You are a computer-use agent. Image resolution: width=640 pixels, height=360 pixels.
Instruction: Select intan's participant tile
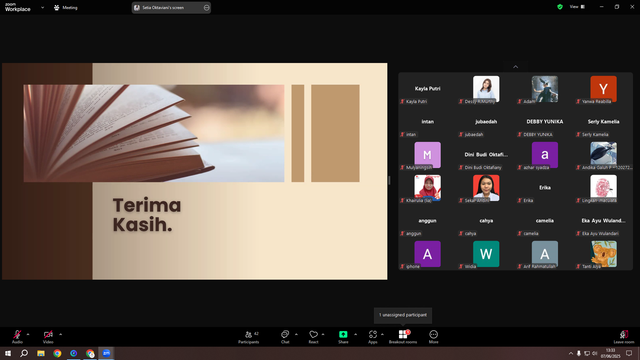(427, 122)
